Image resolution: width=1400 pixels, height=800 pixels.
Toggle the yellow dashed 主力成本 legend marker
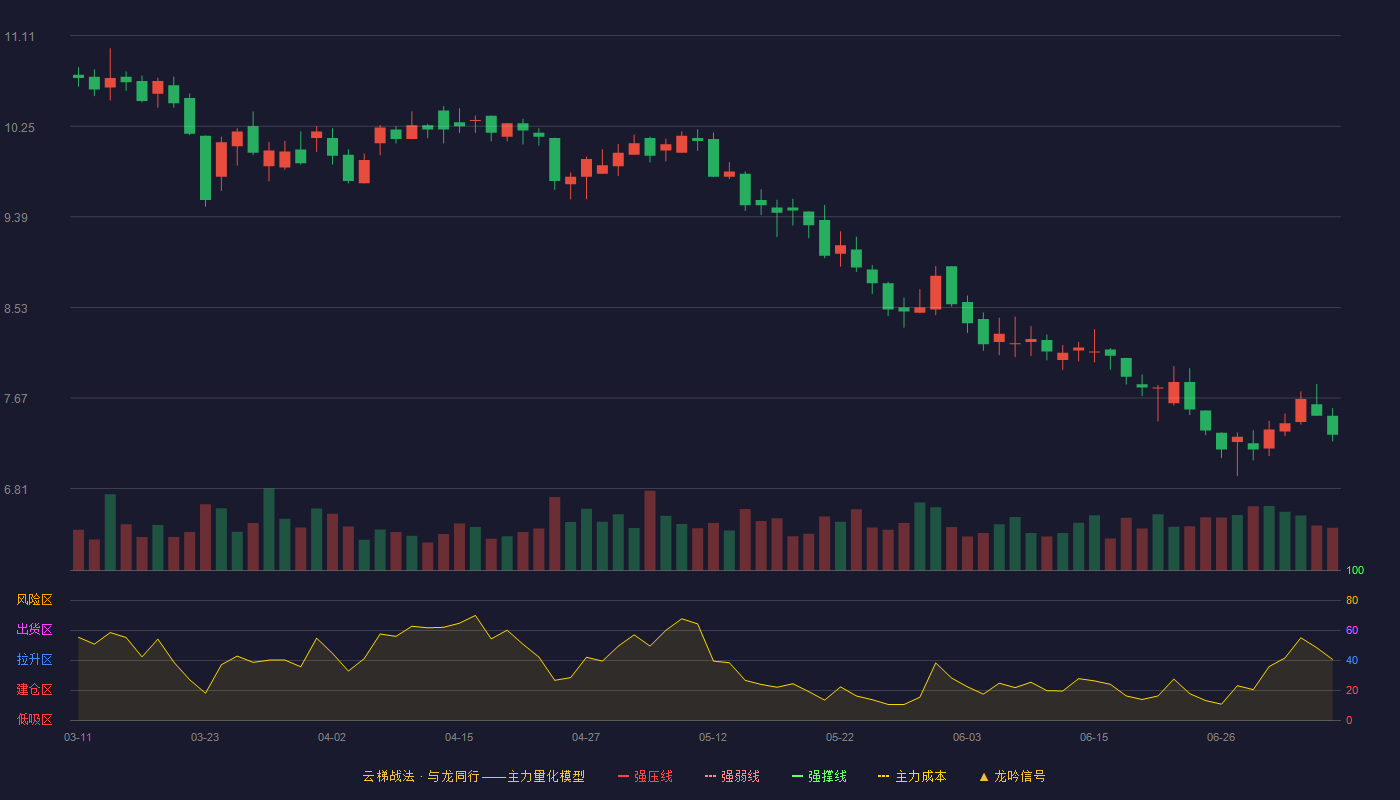click(883, 776)
